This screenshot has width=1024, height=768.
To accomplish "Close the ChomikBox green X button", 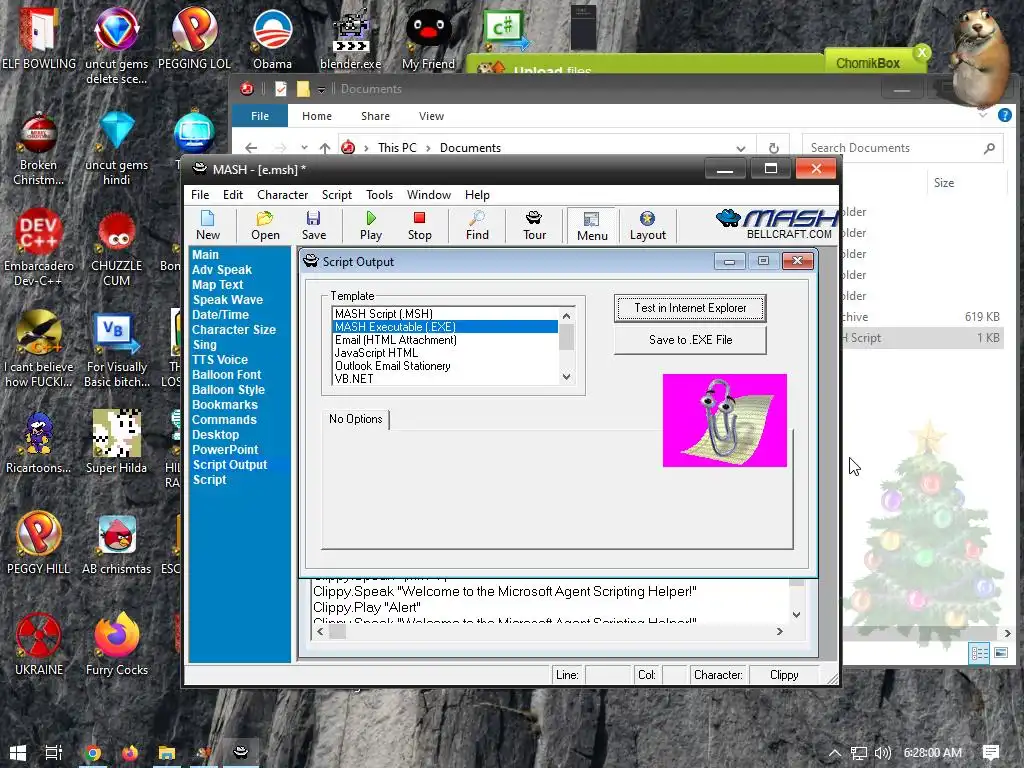I will [921, 52].
